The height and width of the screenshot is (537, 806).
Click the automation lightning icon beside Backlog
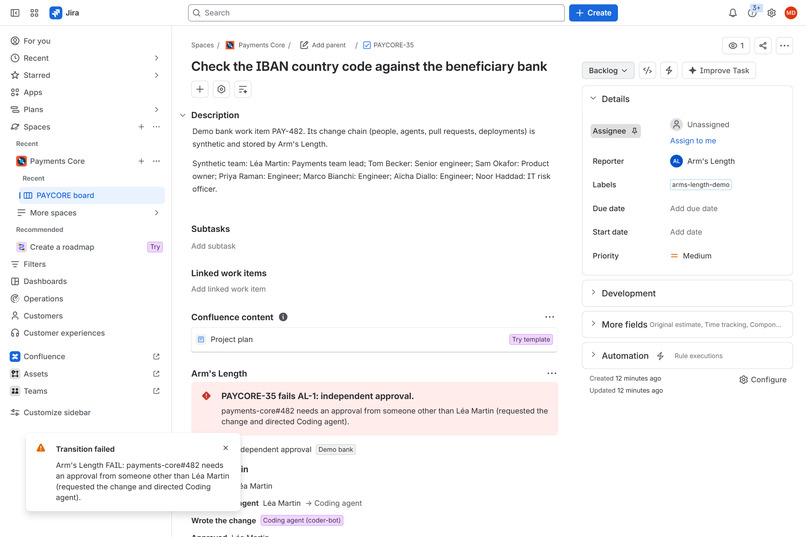coord(669,70)
